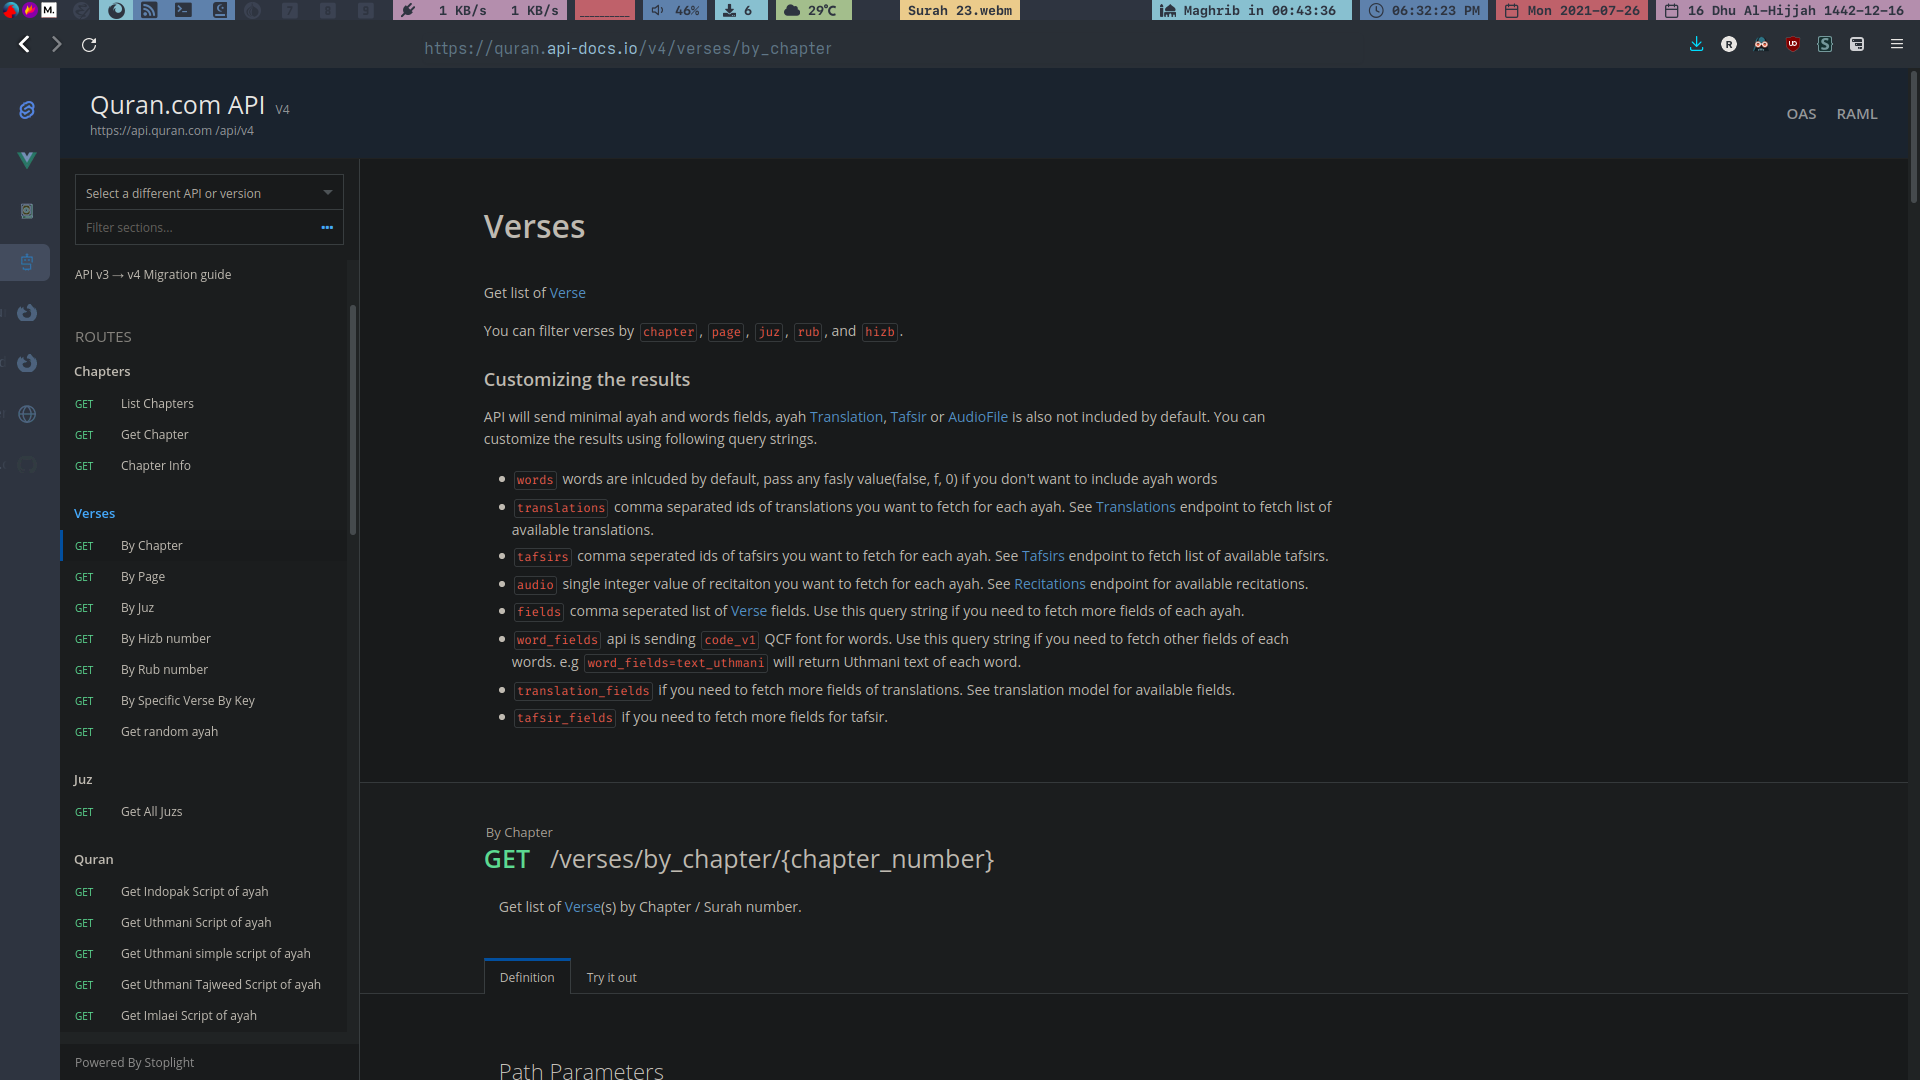Follow the Tafsir link in description
1920x1080 pixels.
click(908, 417)
